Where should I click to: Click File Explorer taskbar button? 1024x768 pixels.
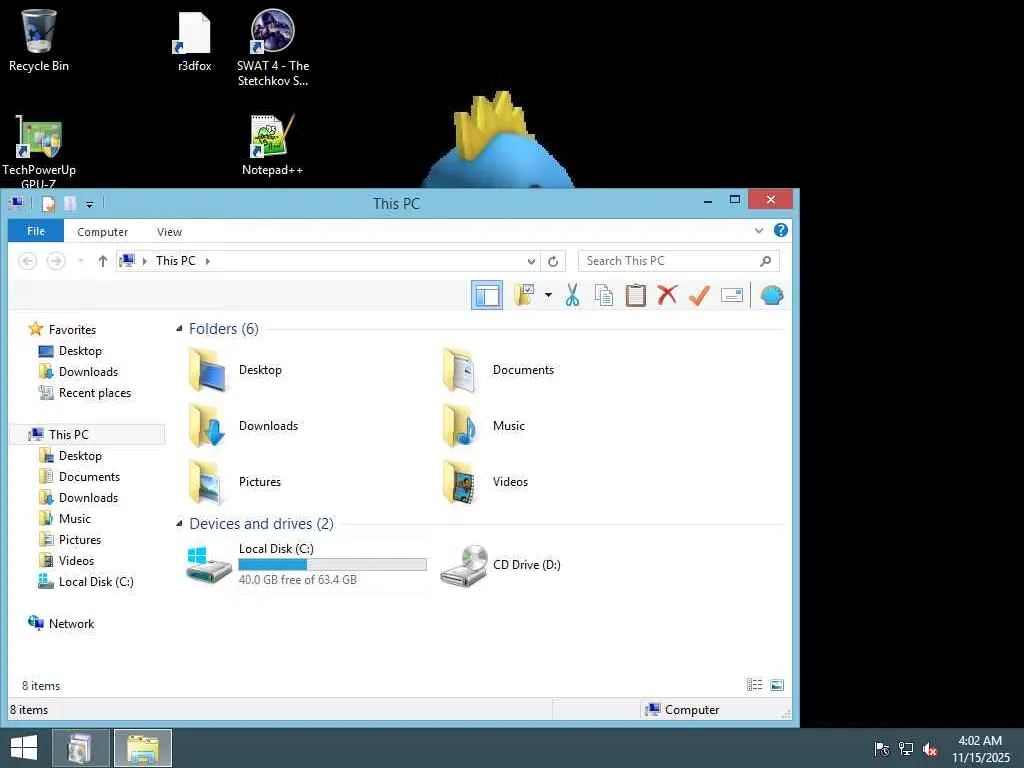pos(143,748)
